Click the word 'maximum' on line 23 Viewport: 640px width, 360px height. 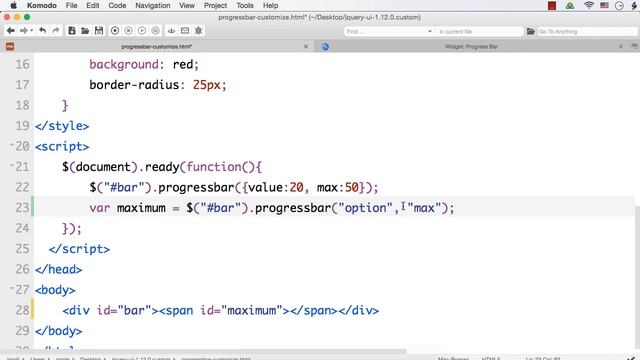pyautogui.click(x=141, y=208)
